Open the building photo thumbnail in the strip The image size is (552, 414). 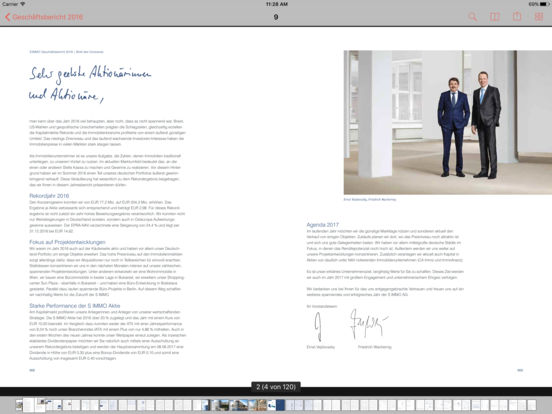pos(238,405)
